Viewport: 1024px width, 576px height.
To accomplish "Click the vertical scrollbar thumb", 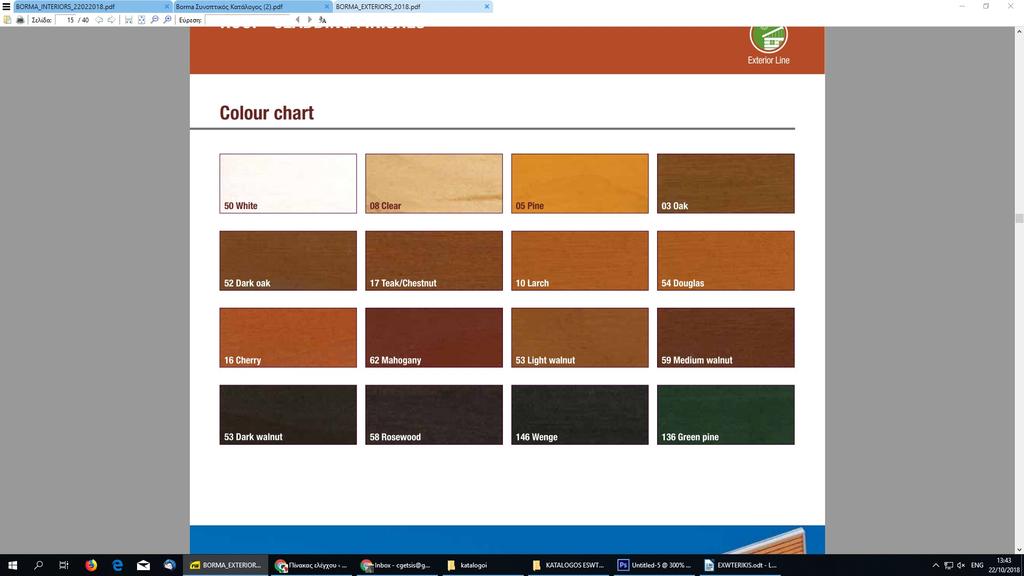I will [1019, 218].
